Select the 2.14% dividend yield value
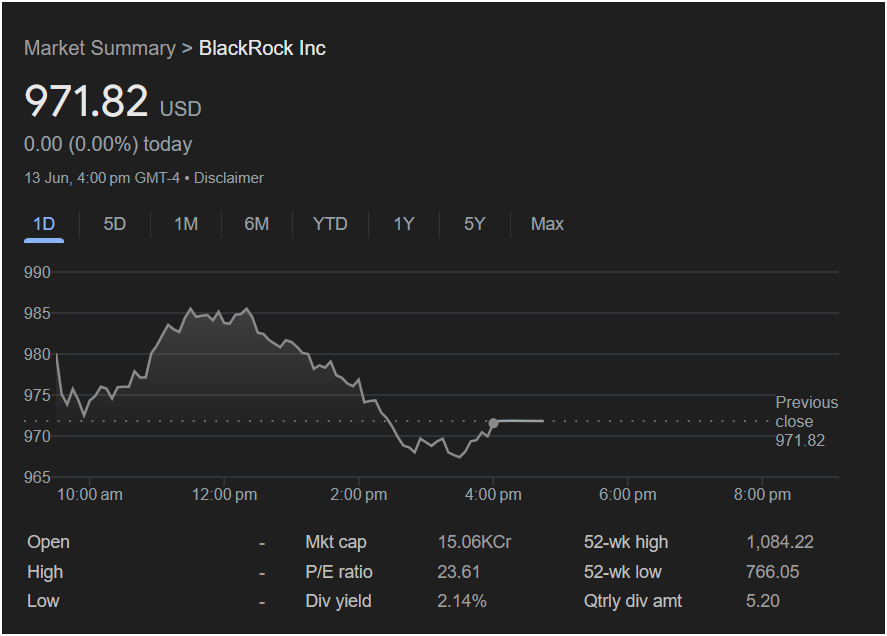The height and width of the screenshot is (636, 887). (x=462, y=601)
